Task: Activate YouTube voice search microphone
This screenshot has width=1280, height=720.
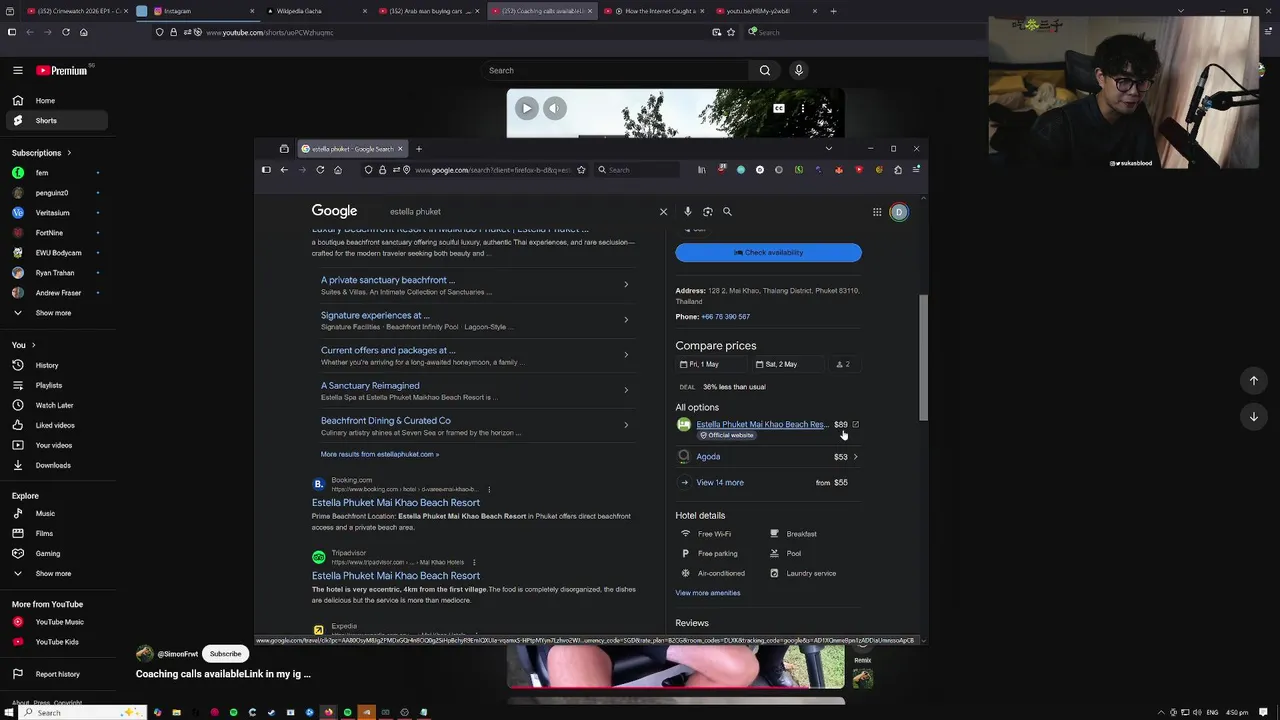Action: click(798, 70)
